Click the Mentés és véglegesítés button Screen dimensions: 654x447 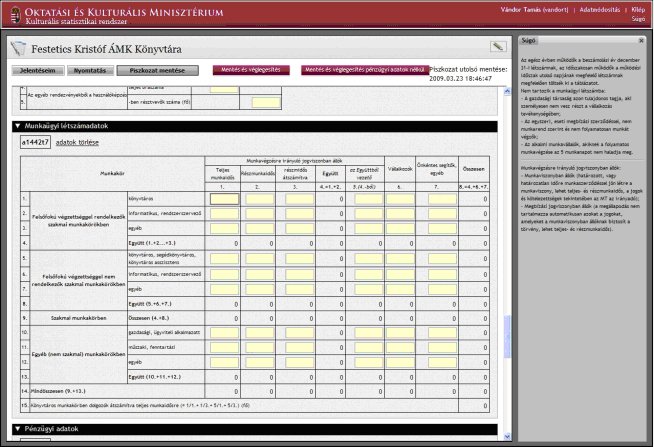[251, 70]
